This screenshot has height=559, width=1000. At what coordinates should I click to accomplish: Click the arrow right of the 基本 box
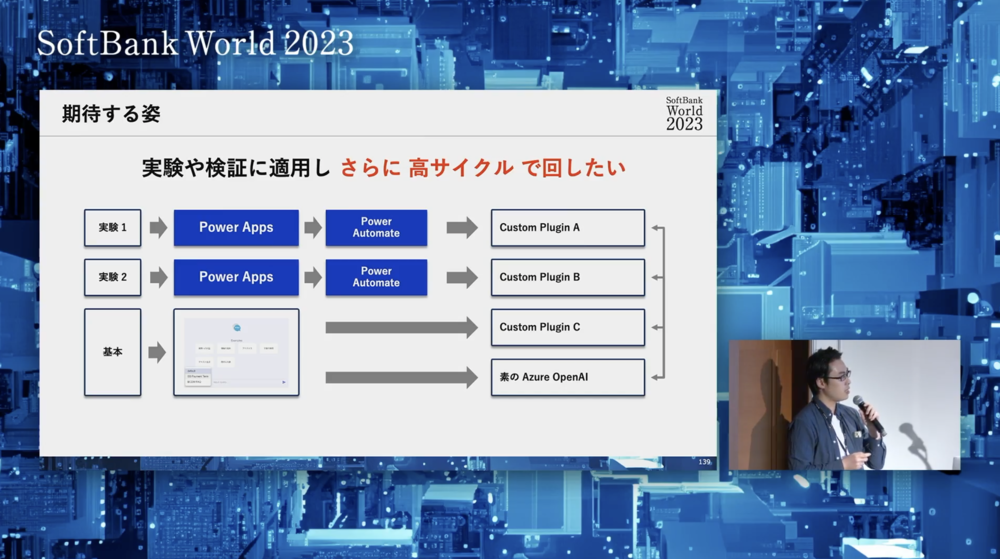click(x=158, y=352)
